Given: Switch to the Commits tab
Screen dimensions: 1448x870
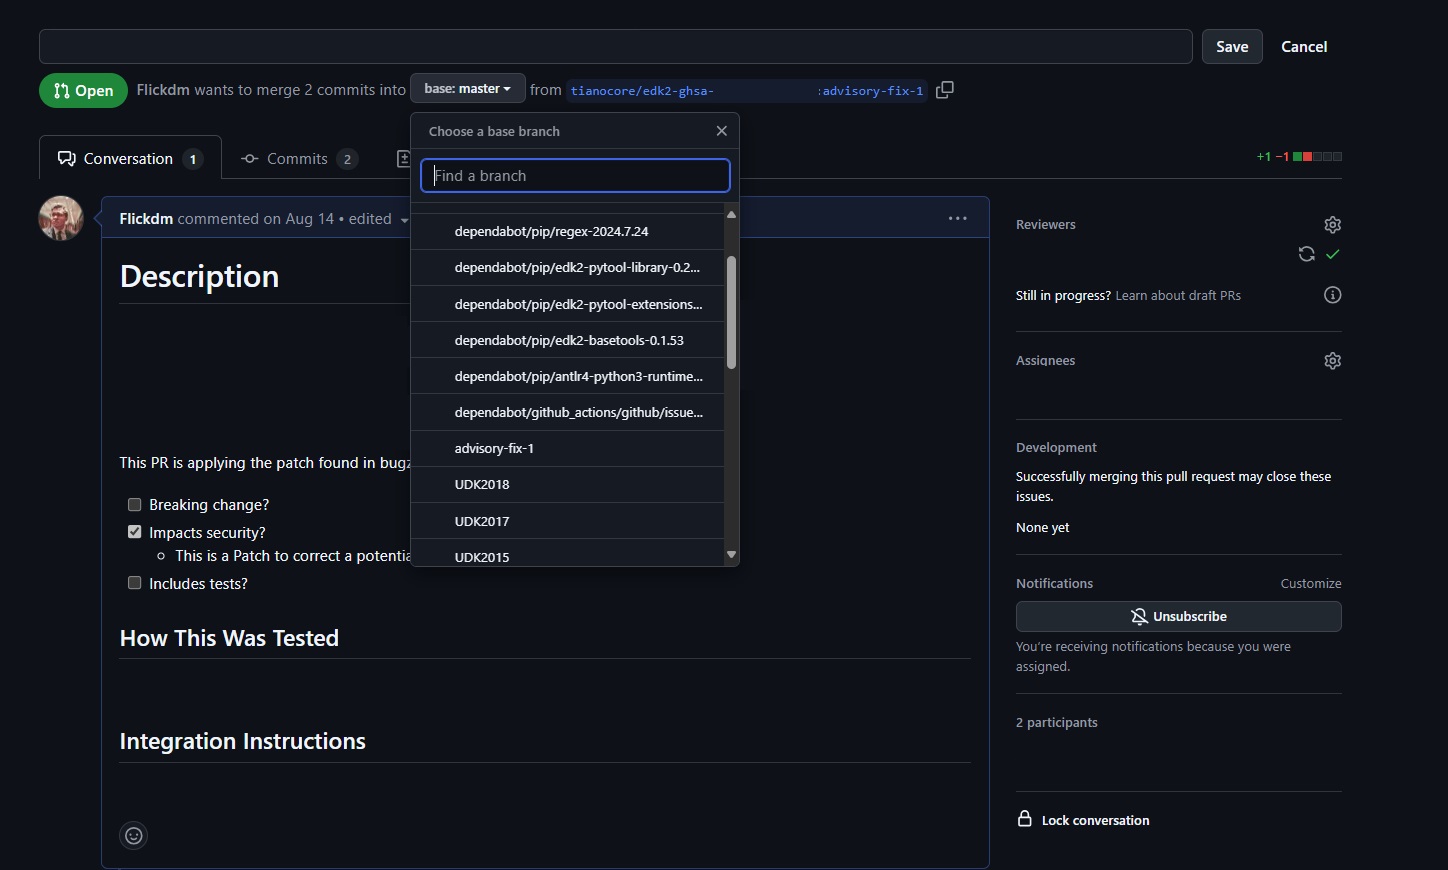Looking at the screenshot, I should [298, 159].
